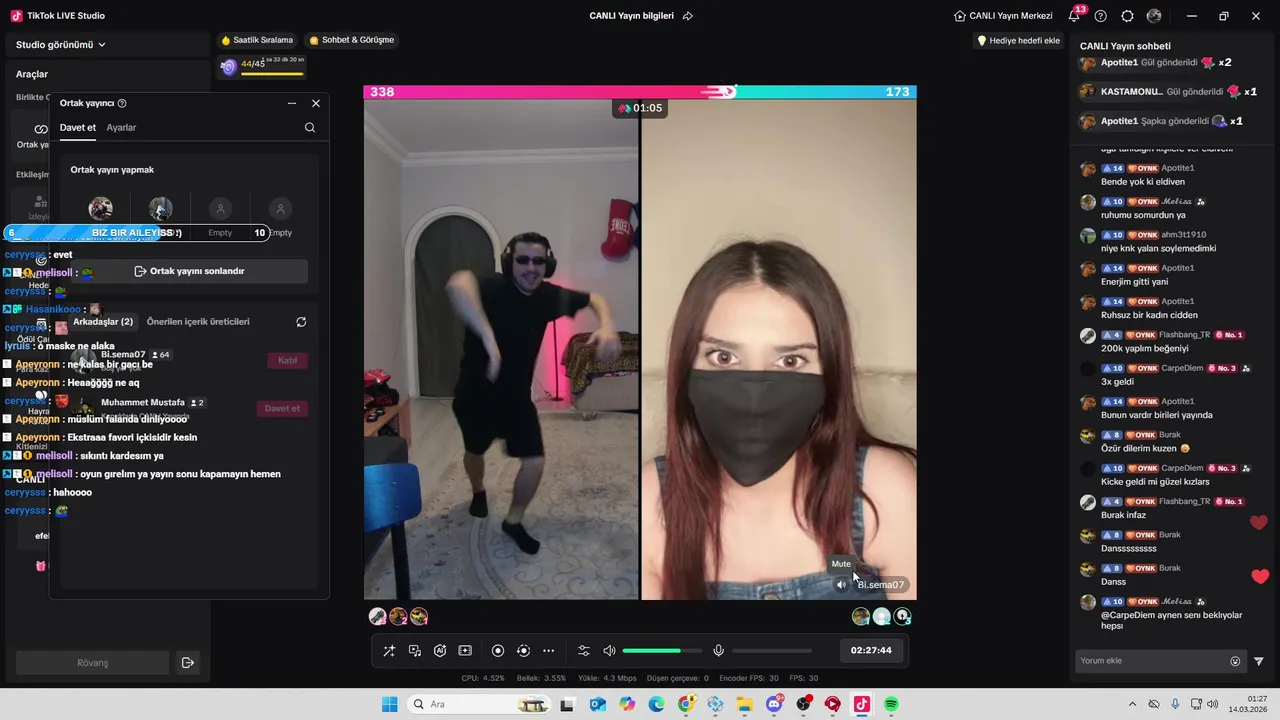Click the exit icon beside Rövanş
Screen dimensions: 1280x720
[187, 663]
